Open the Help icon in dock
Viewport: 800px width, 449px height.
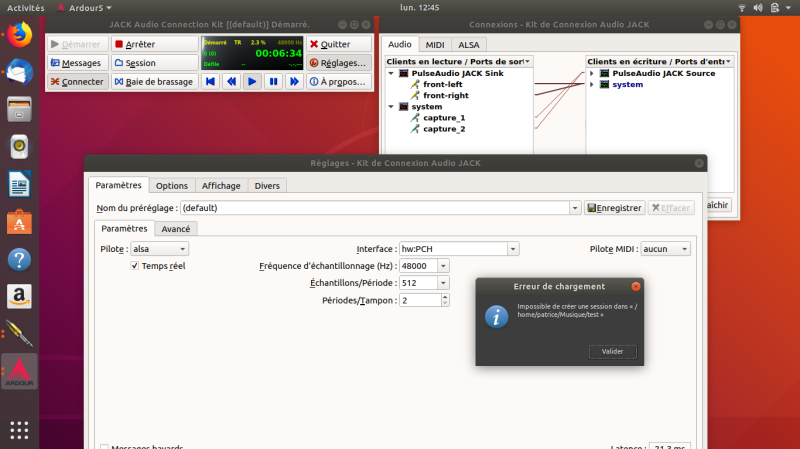click(19, 259)
